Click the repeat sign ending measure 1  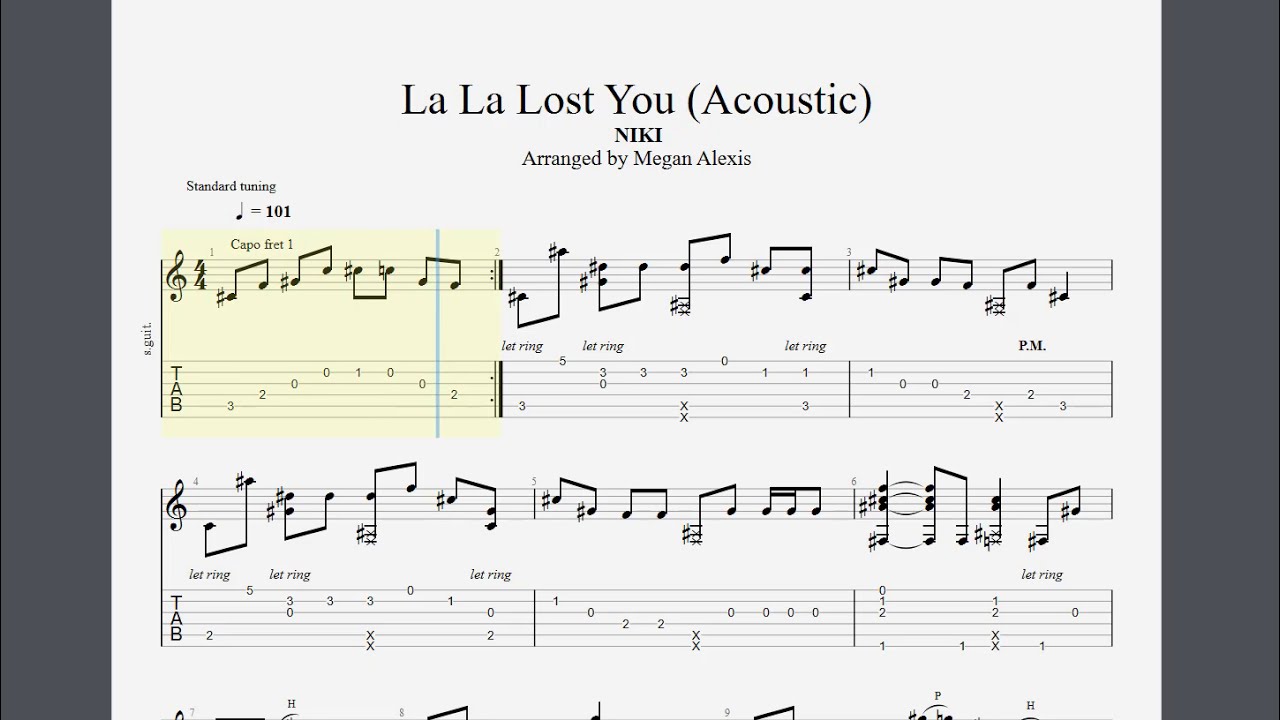point(495,275)
